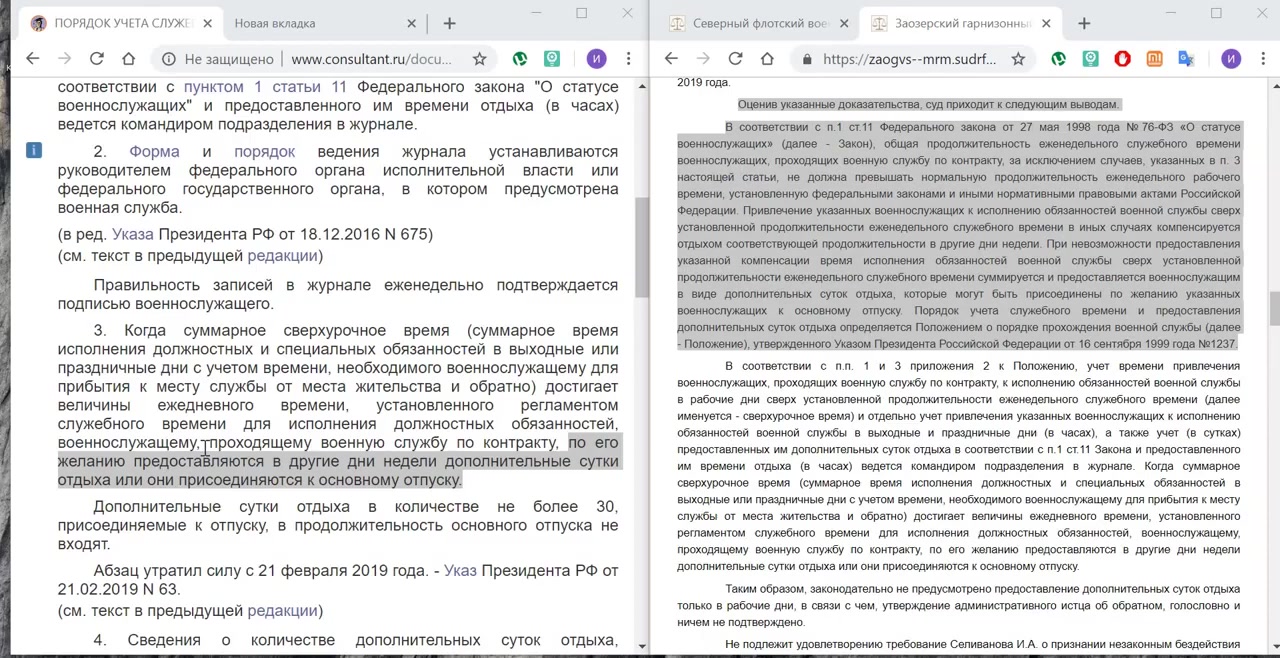Open the orange Mi extension icon

coord(1154,59)
